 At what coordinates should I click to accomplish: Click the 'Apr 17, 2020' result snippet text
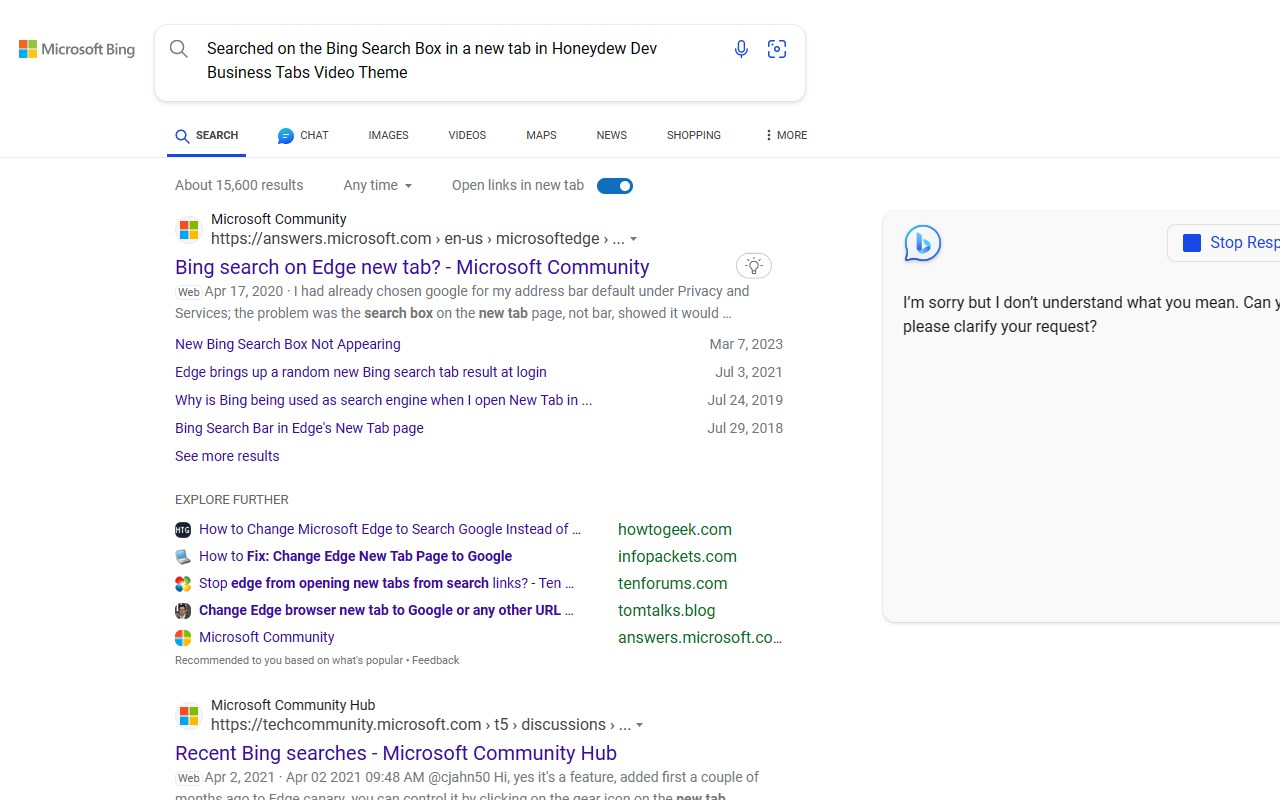(x=463, y=302)
